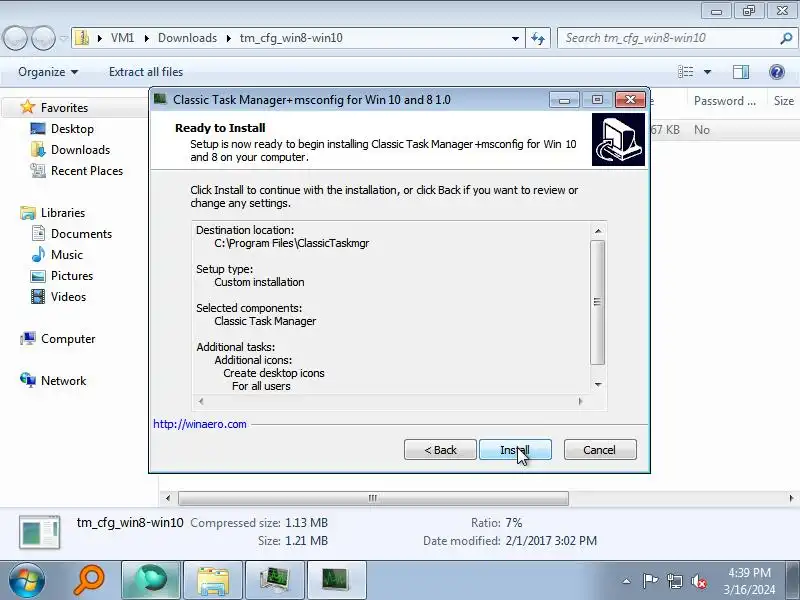
Task: Click the muted volume tray icon
Action: coord(698,581)
